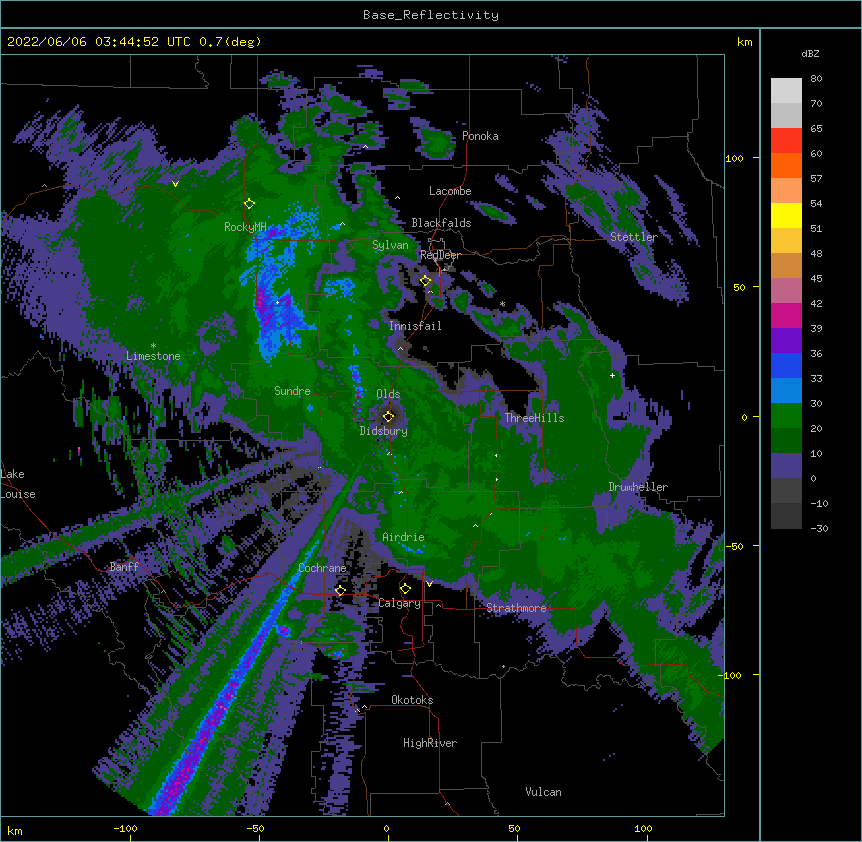Screen dimensions: 862x842
Task: Click the Airdrie label
Action: click(x=404, y=537)
